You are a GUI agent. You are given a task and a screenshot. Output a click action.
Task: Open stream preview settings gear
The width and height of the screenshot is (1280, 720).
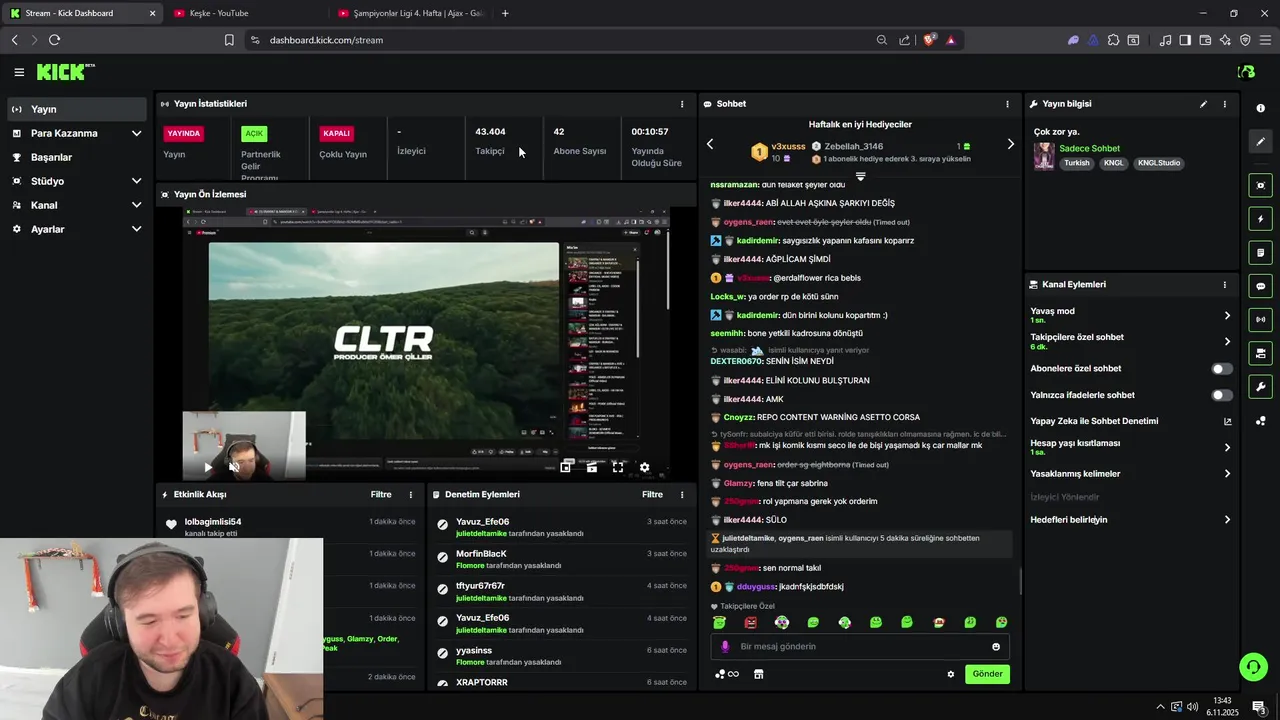[644, 467]
